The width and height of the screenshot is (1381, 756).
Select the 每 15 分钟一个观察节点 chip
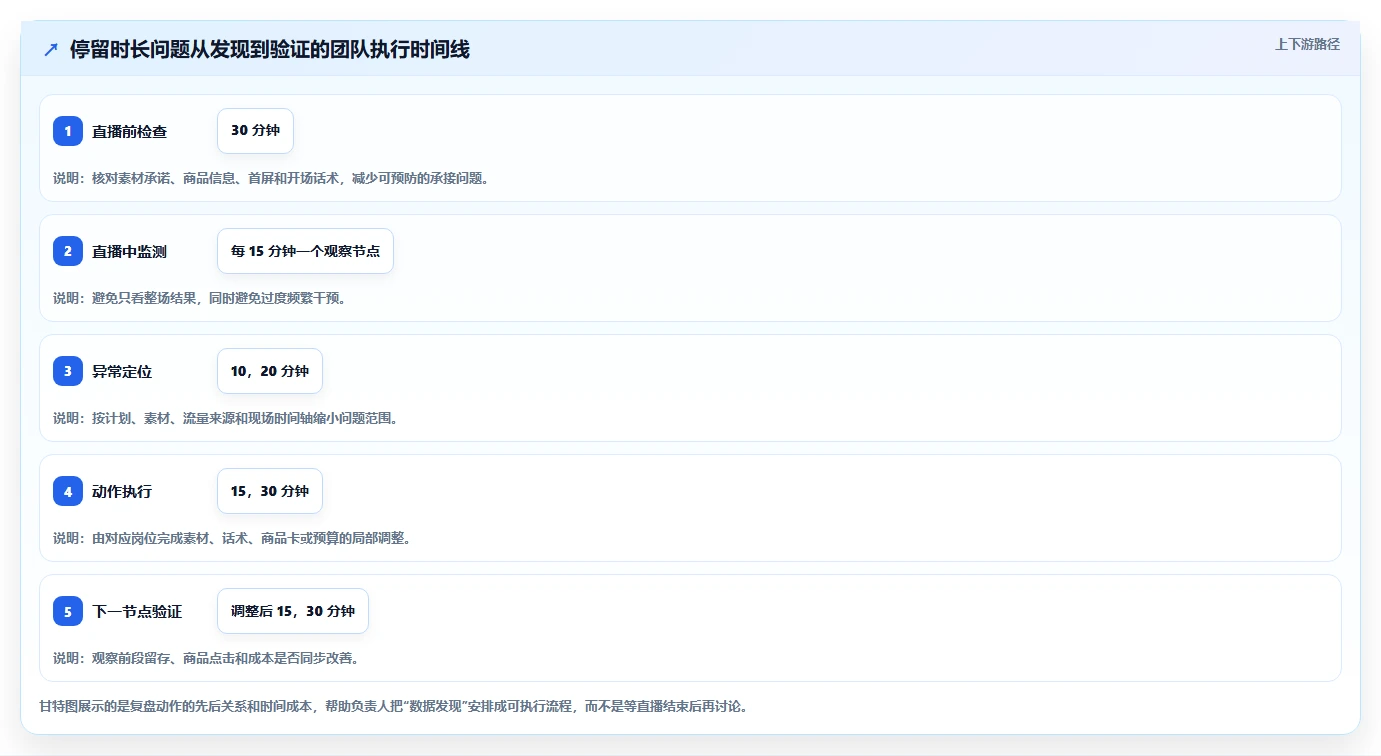tap(305, 251)
